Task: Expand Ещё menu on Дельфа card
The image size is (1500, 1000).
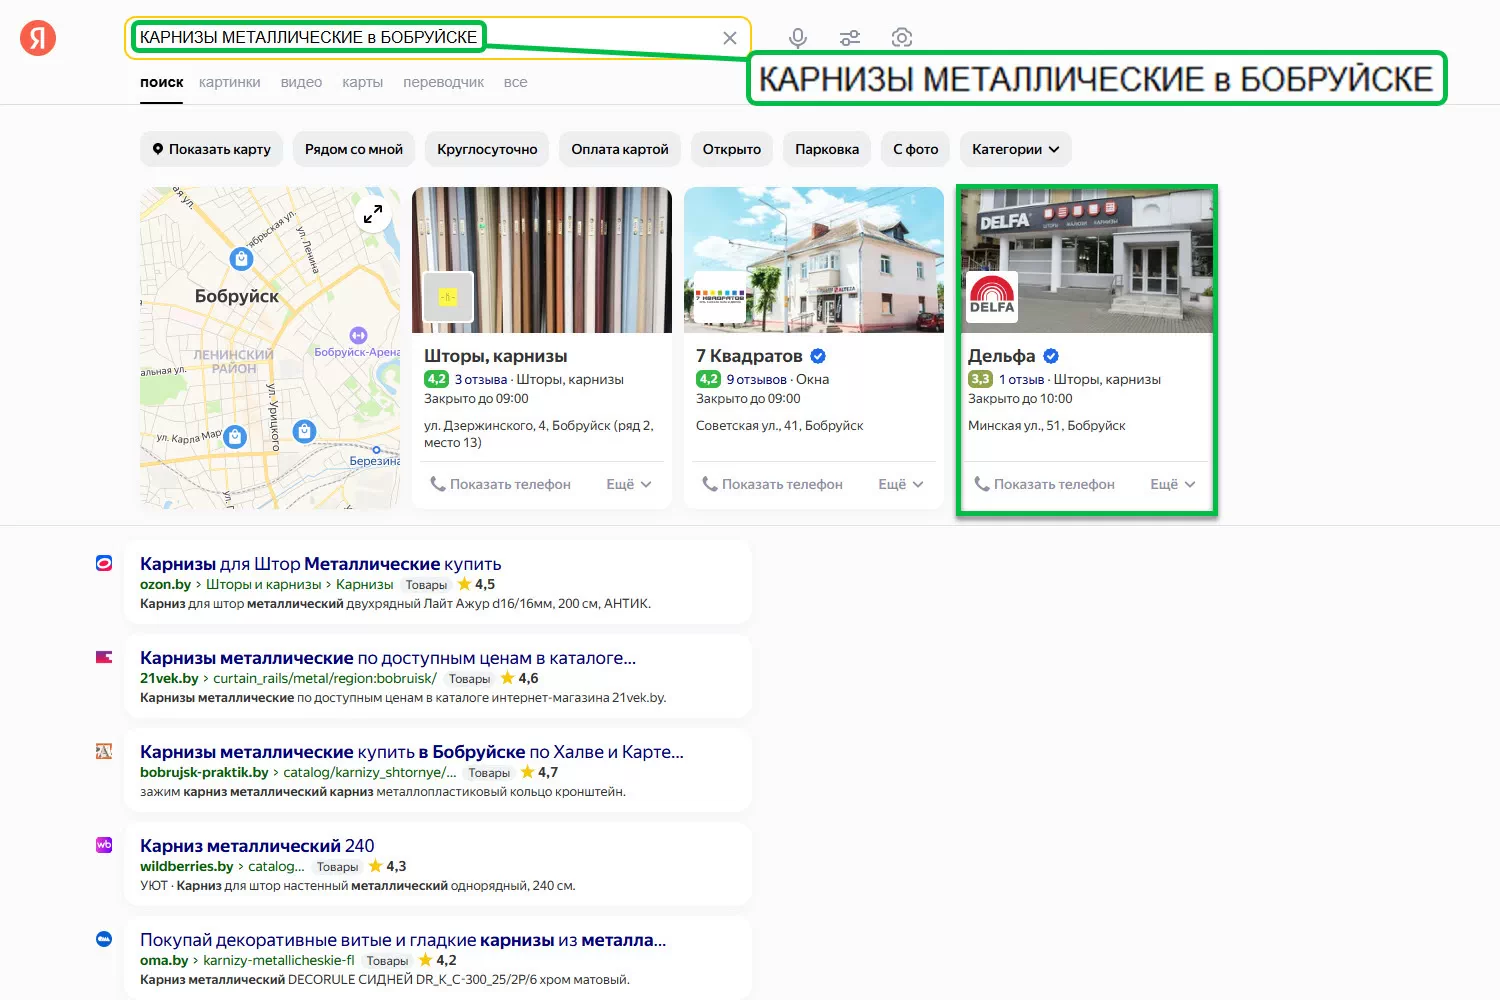Action: (x=1172, y=484)
